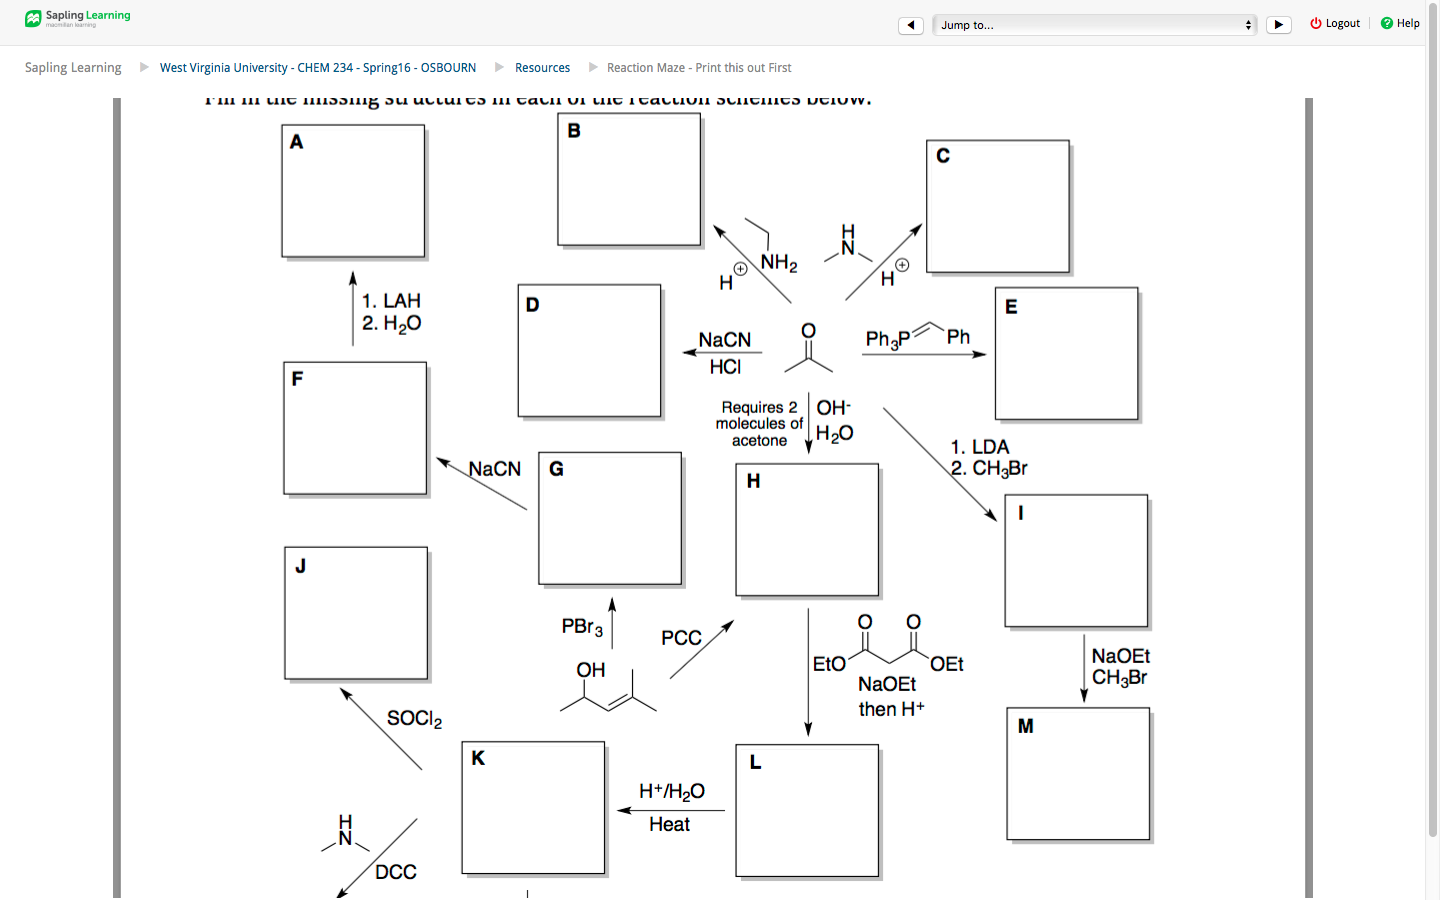
Task: Click the Jump to stepper arrows
Action: pos(1248,24)
